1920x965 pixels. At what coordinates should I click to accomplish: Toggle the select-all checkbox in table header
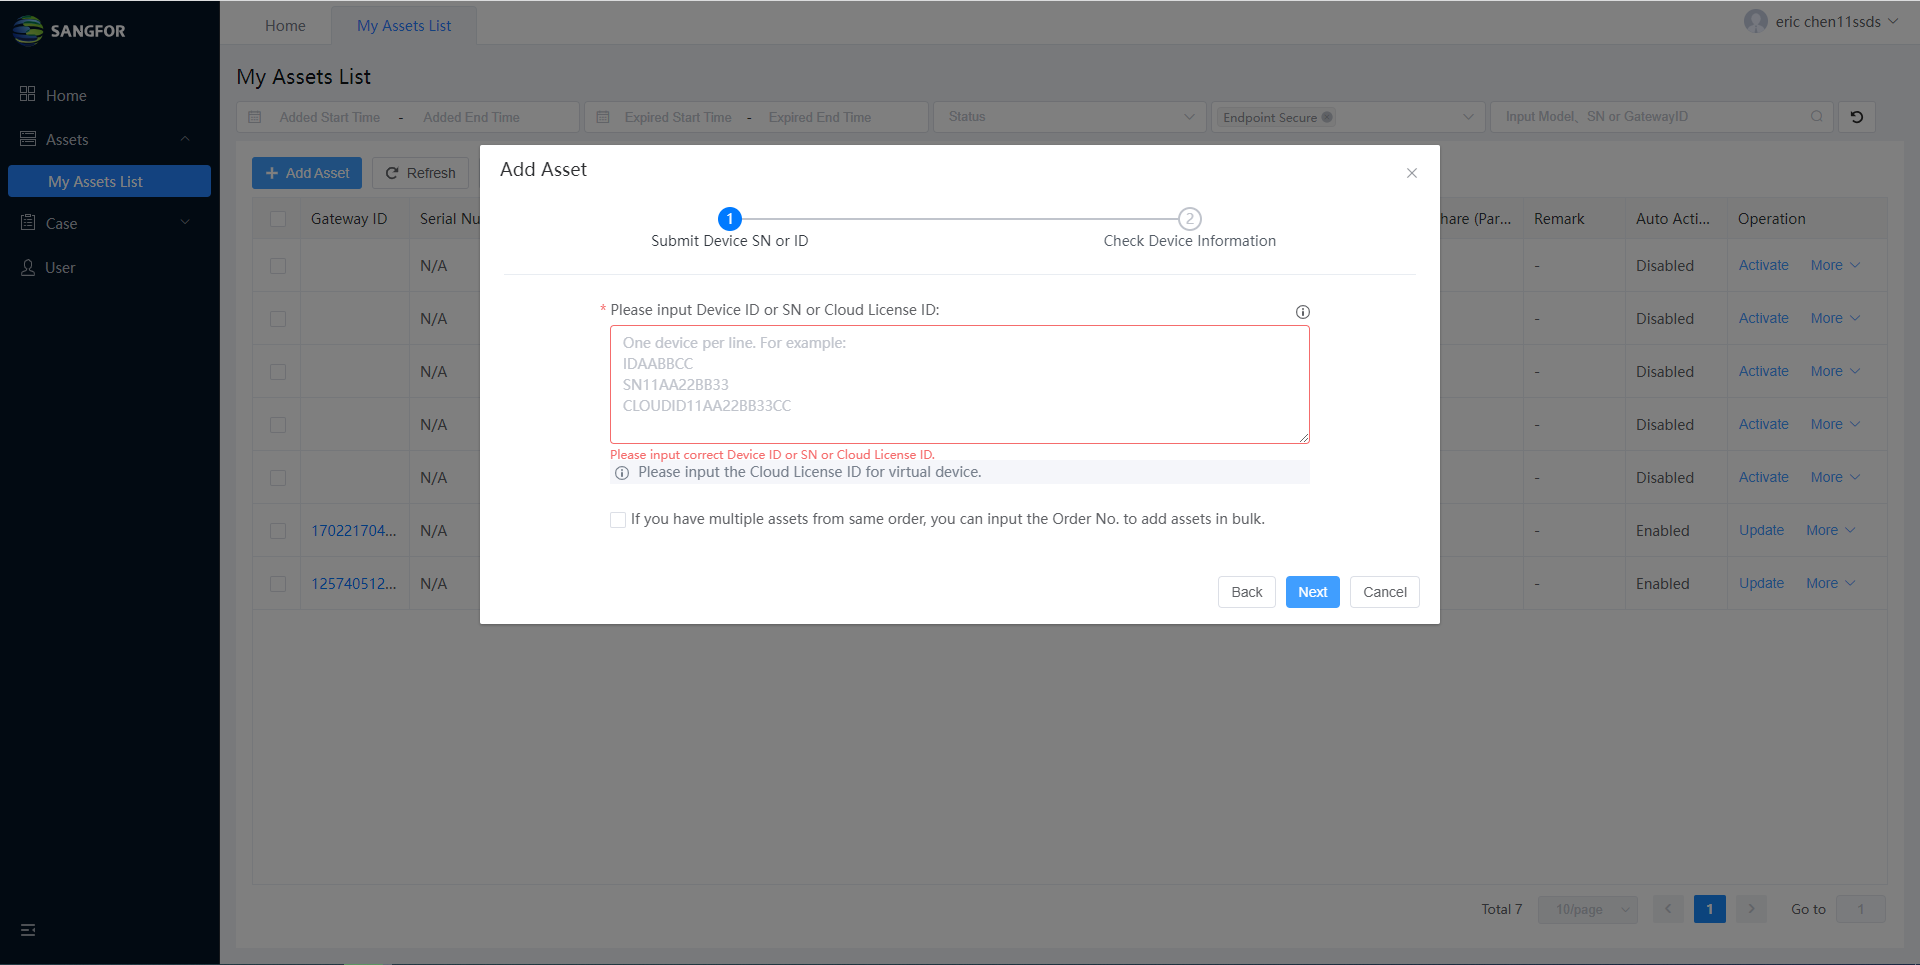pos(278,219)
